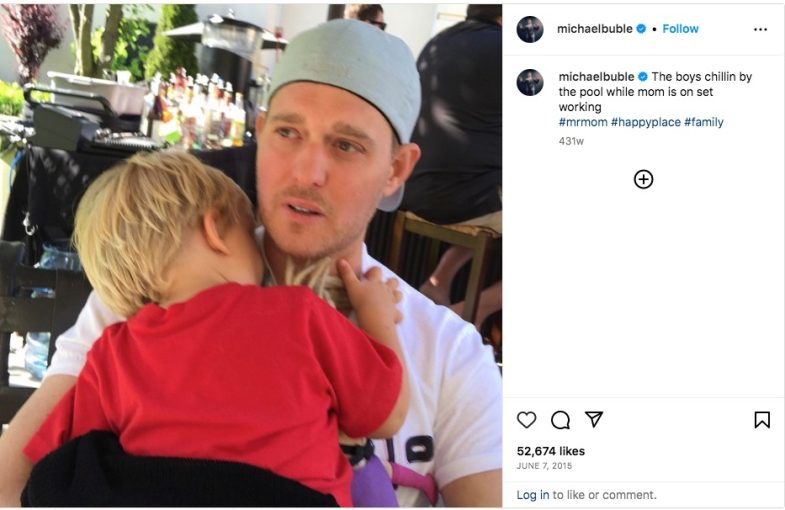Click the header profile avatar

coord(530,29)
